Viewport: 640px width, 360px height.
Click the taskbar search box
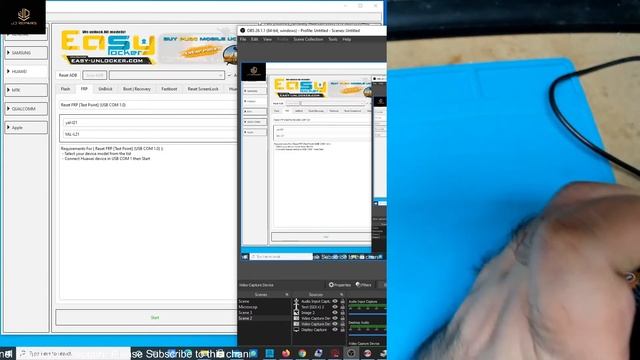(x=73, y=353)
